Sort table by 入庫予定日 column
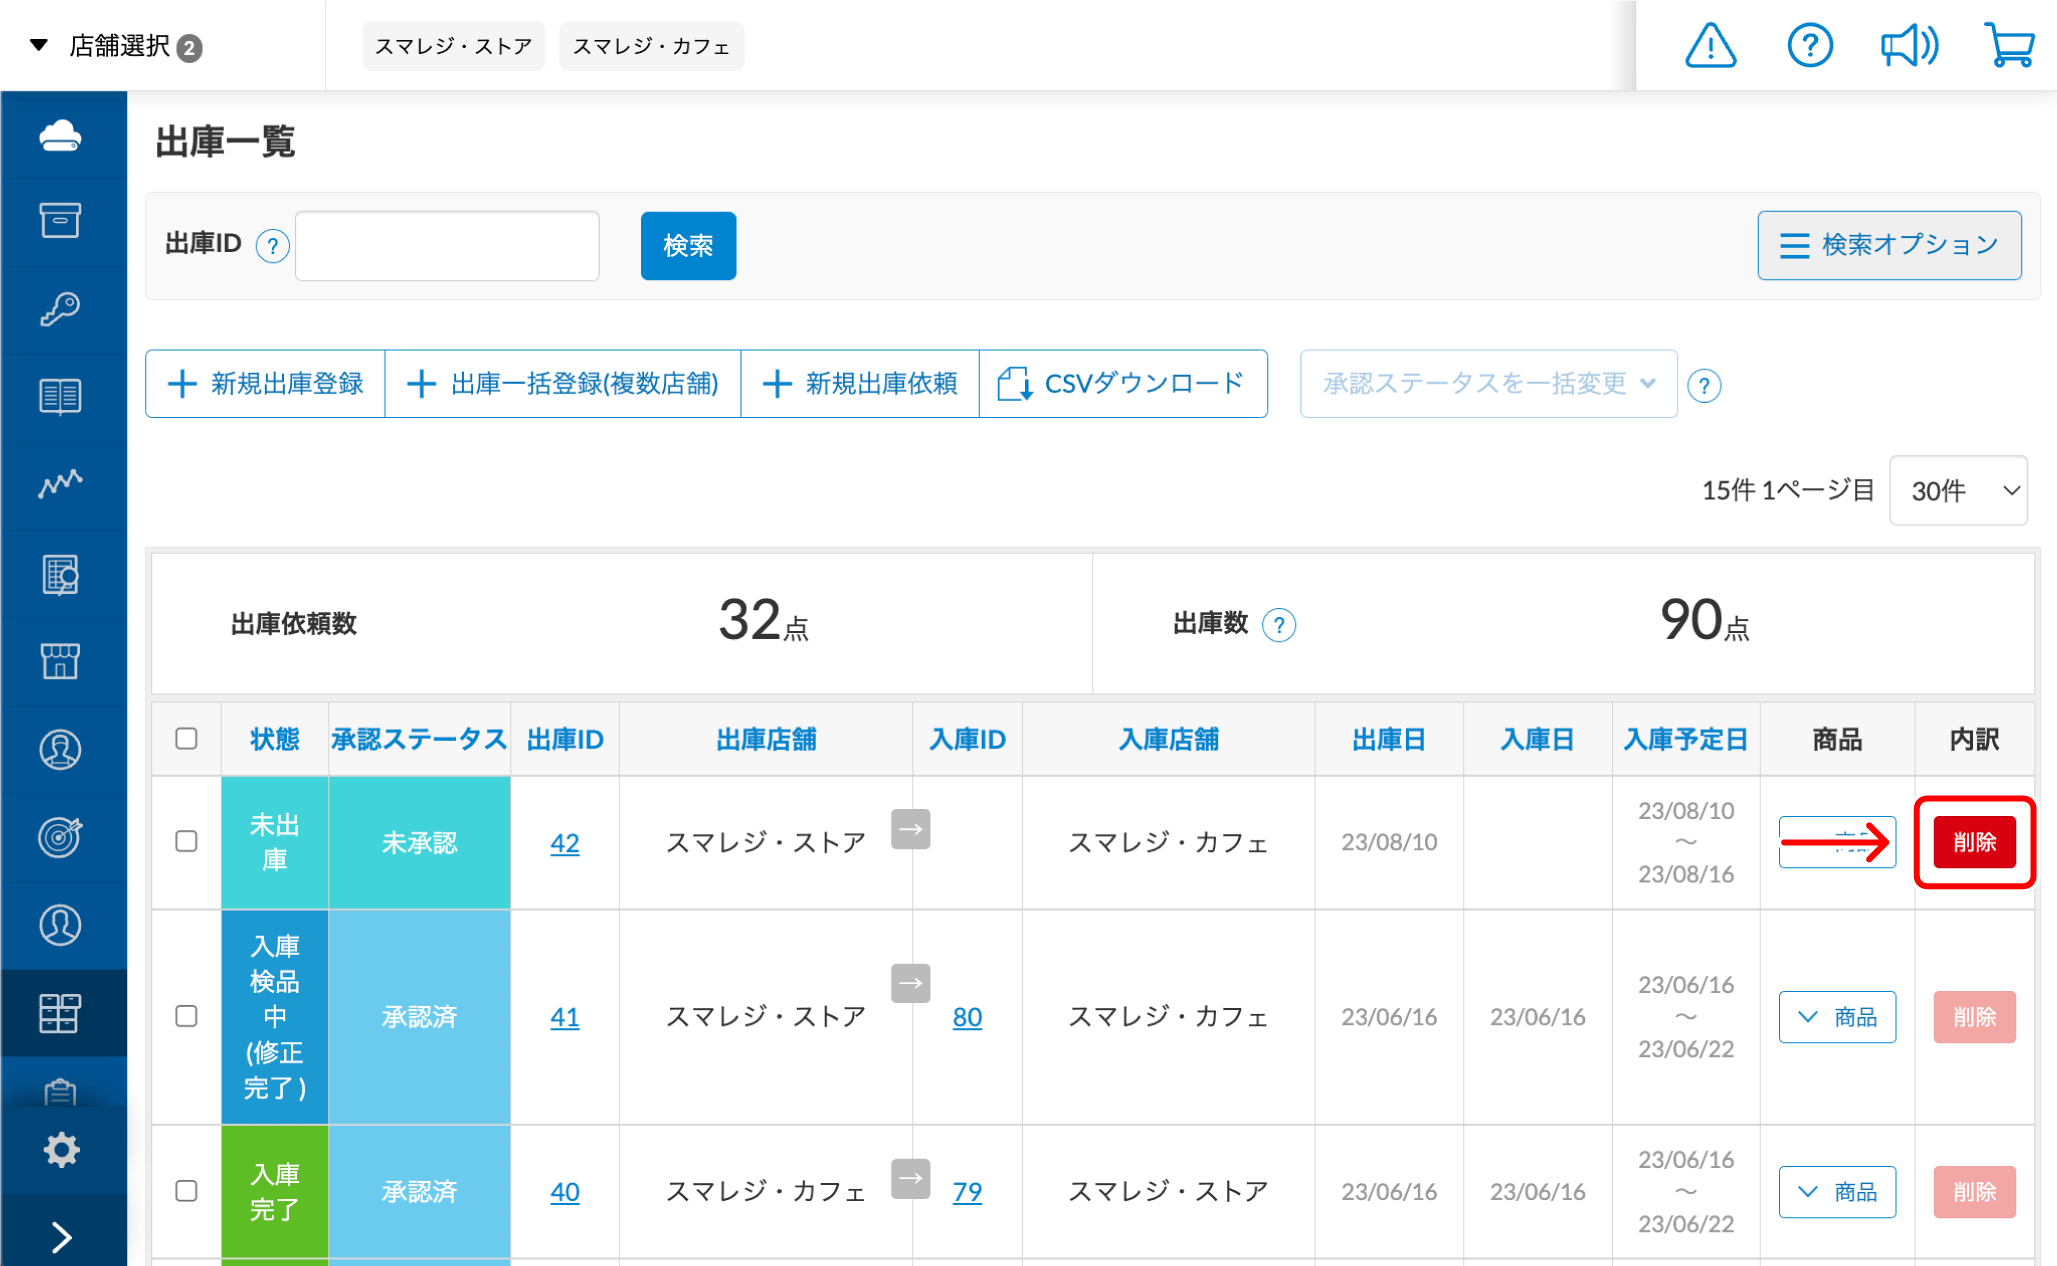Viewport: 2057px width, 1266px height. (x=1685, y=739)
